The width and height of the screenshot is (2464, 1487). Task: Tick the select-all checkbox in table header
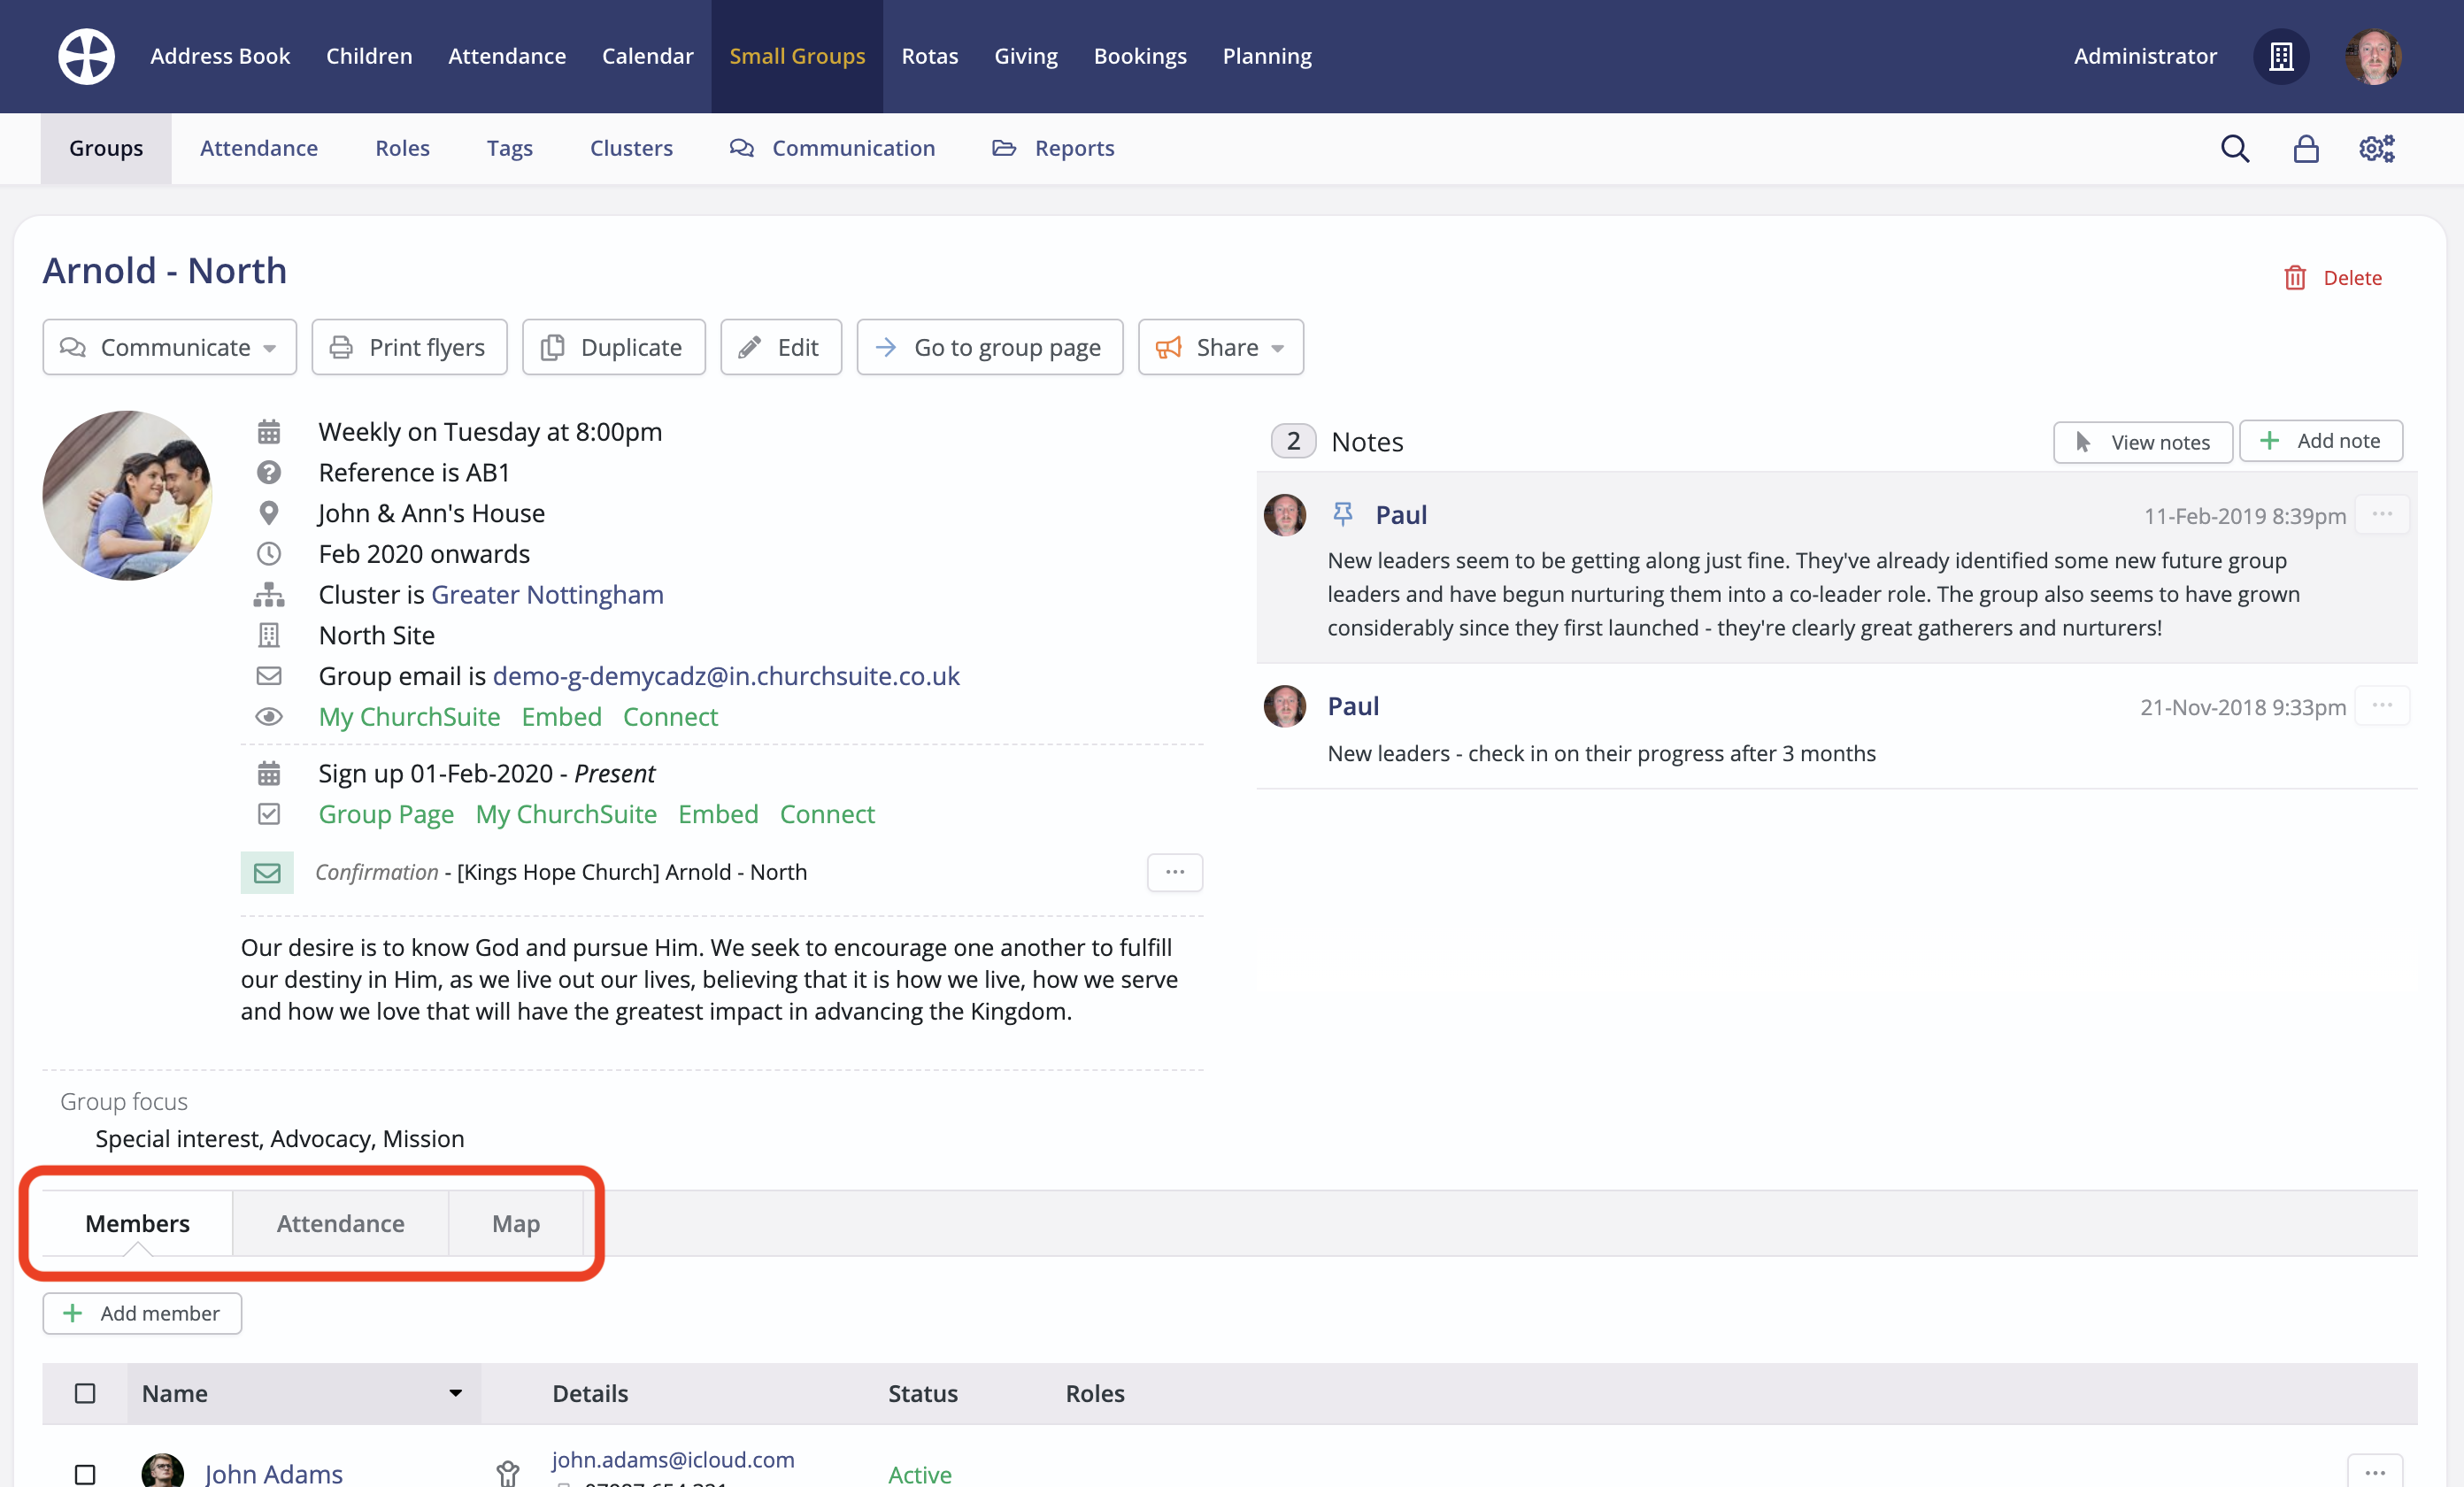(85, 1393)
